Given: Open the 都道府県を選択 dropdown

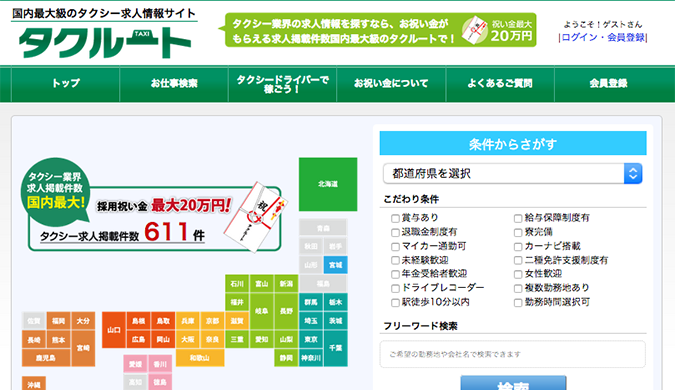Looking at the screenshot, I should click(x=512, y=173).
